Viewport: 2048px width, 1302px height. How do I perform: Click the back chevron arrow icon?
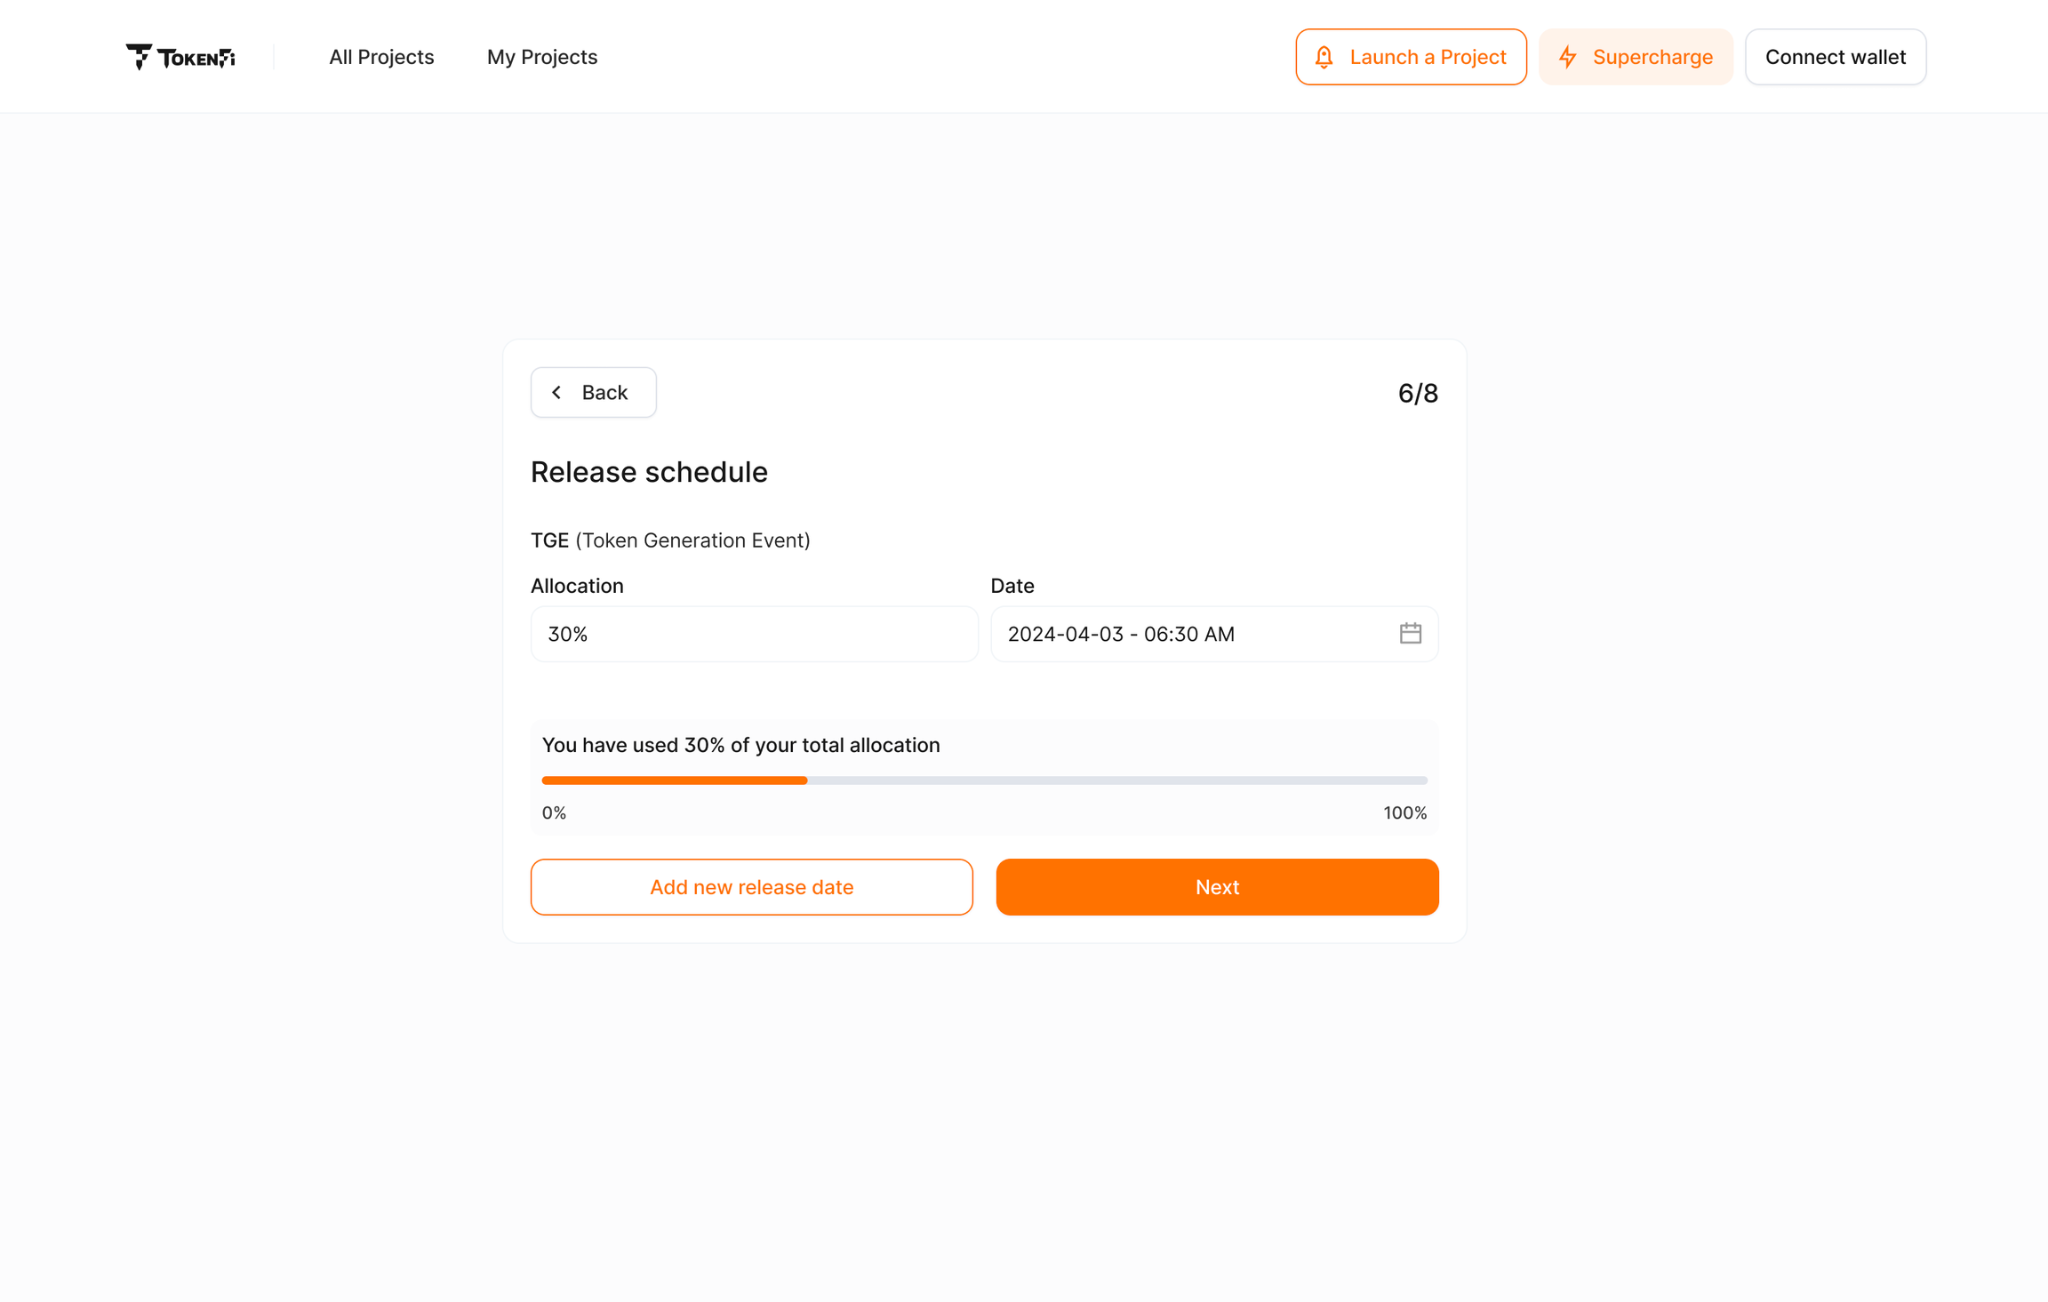(x=557, y=392)
